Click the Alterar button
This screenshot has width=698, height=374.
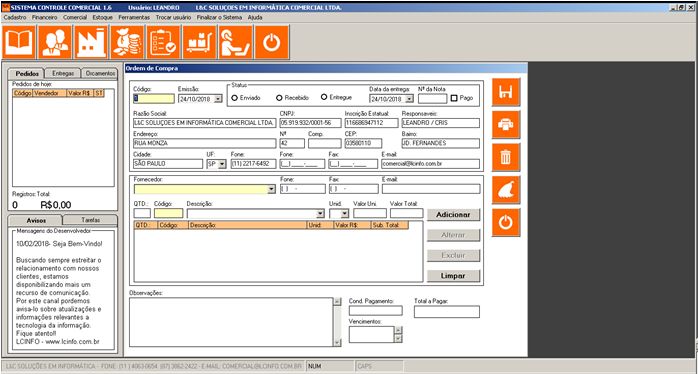coord(453,235)
